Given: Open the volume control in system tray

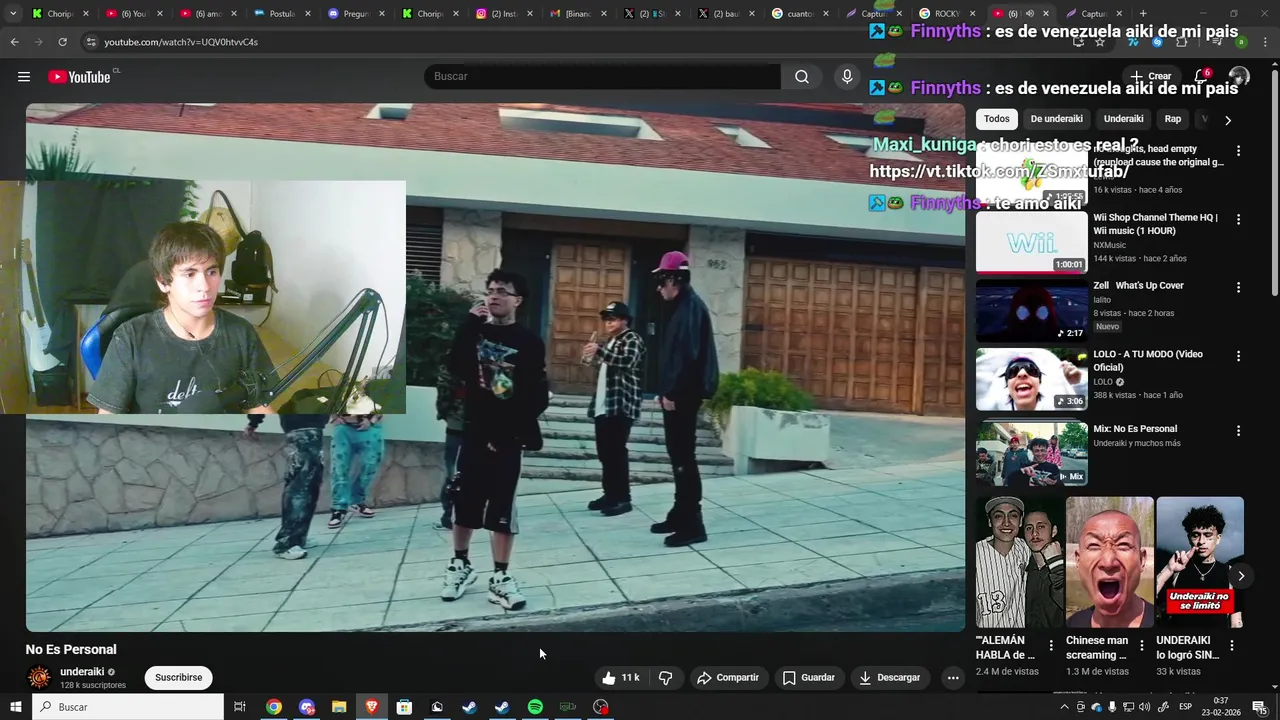Looking at the screenshot, I should [x=1145, y=707].
